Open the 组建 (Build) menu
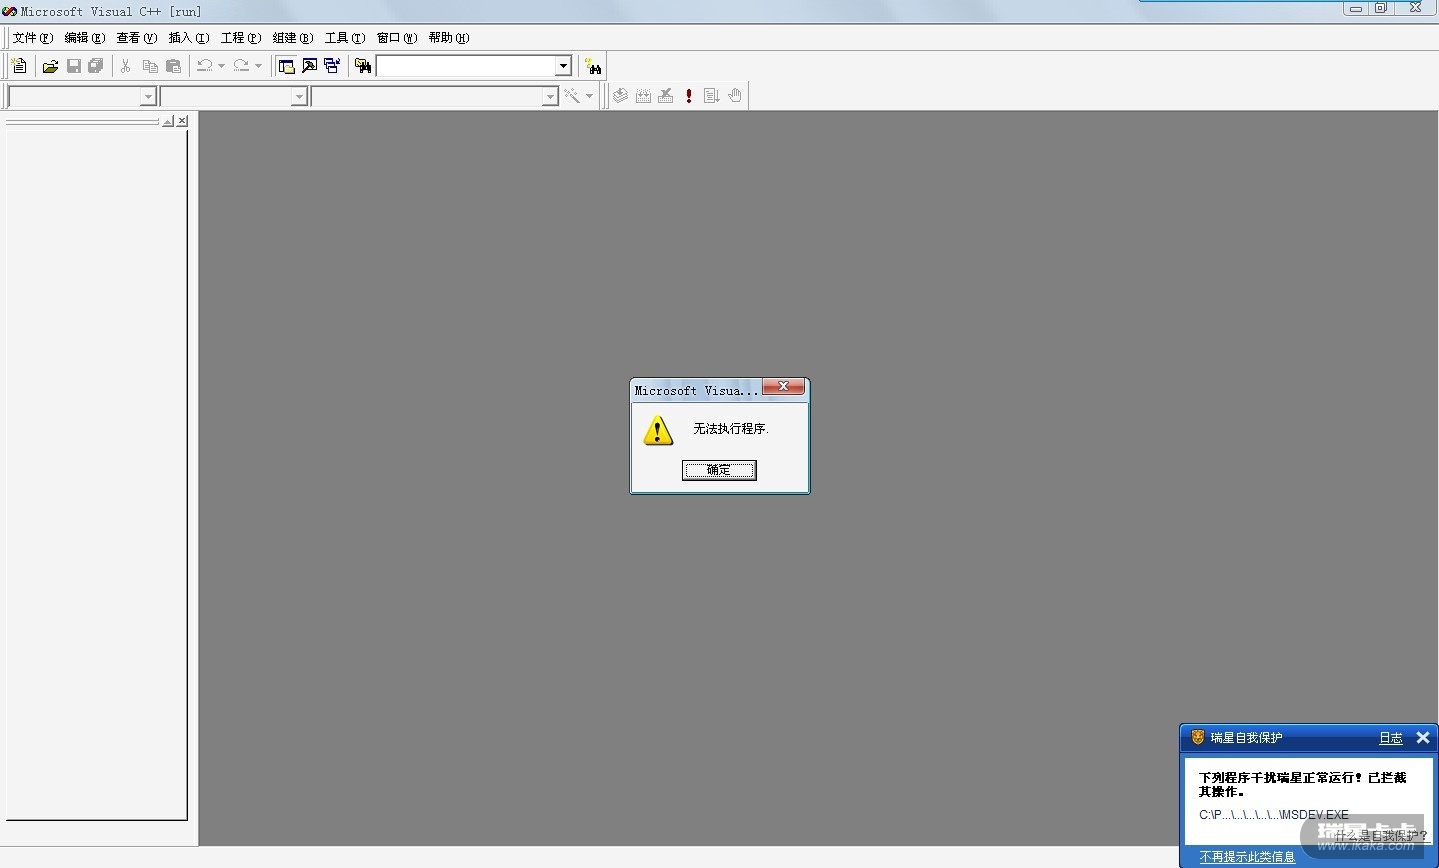1439x868 pixels. (x=292, y=38)
